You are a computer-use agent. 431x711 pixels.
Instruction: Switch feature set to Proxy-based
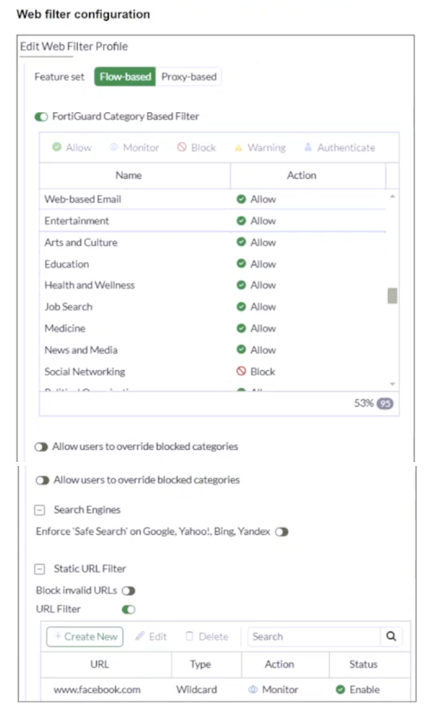(189, 77)
